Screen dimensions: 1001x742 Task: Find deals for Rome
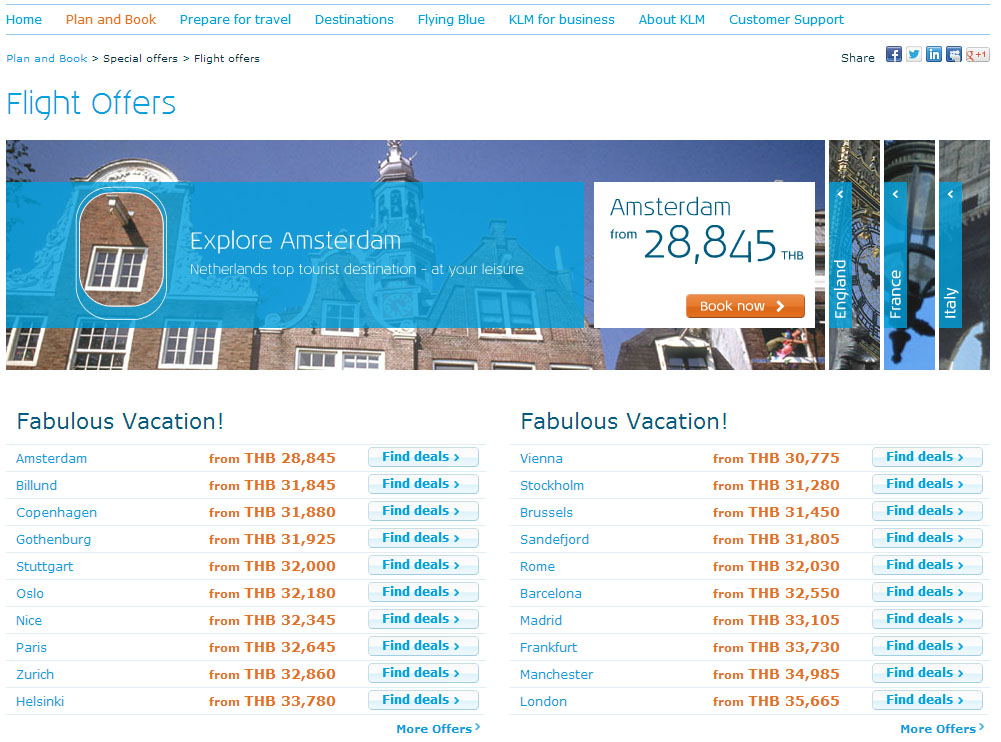tap(927, 565)
